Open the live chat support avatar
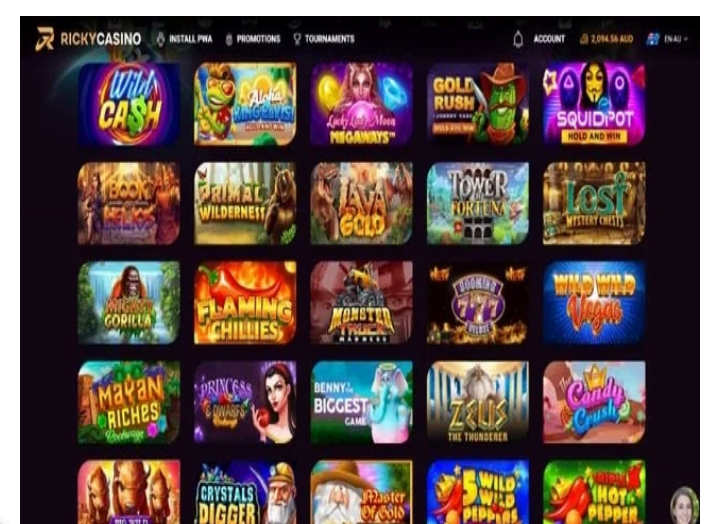The image size is (720, 524). coord(684,505)
